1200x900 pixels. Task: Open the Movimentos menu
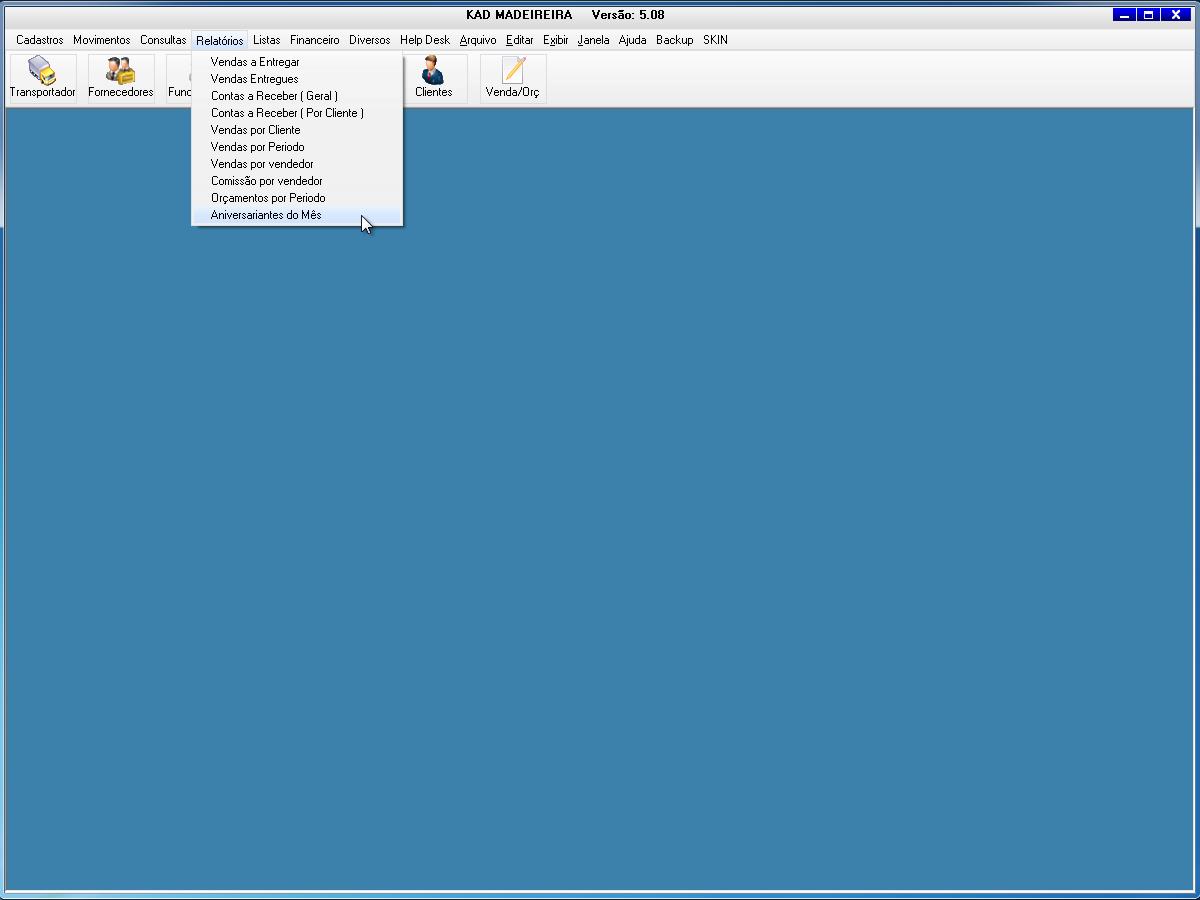click(x=102, y=40)
